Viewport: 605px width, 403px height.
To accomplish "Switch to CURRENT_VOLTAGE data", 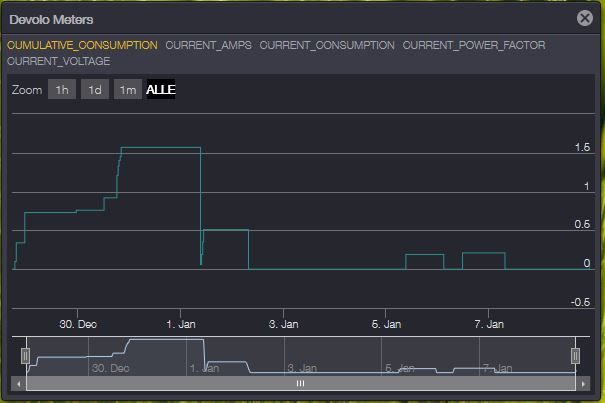I will pos(58,61).
